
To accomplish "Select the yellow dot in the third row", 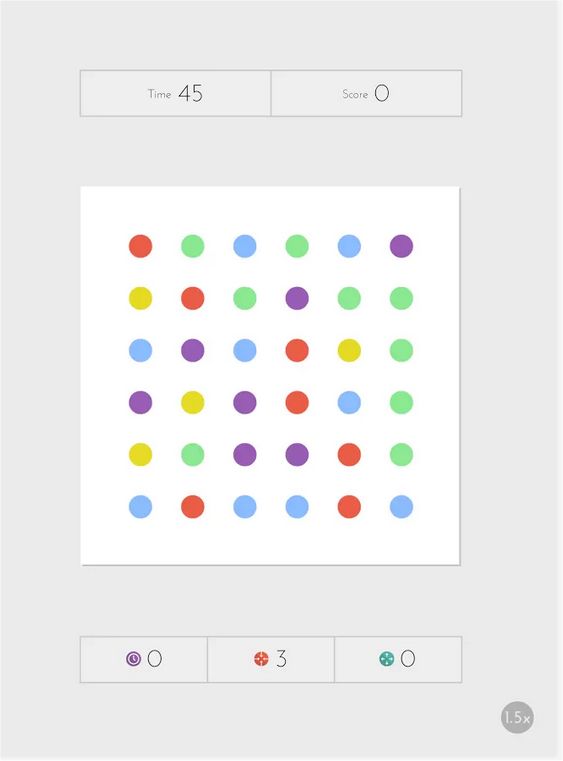I will [349, 350].
